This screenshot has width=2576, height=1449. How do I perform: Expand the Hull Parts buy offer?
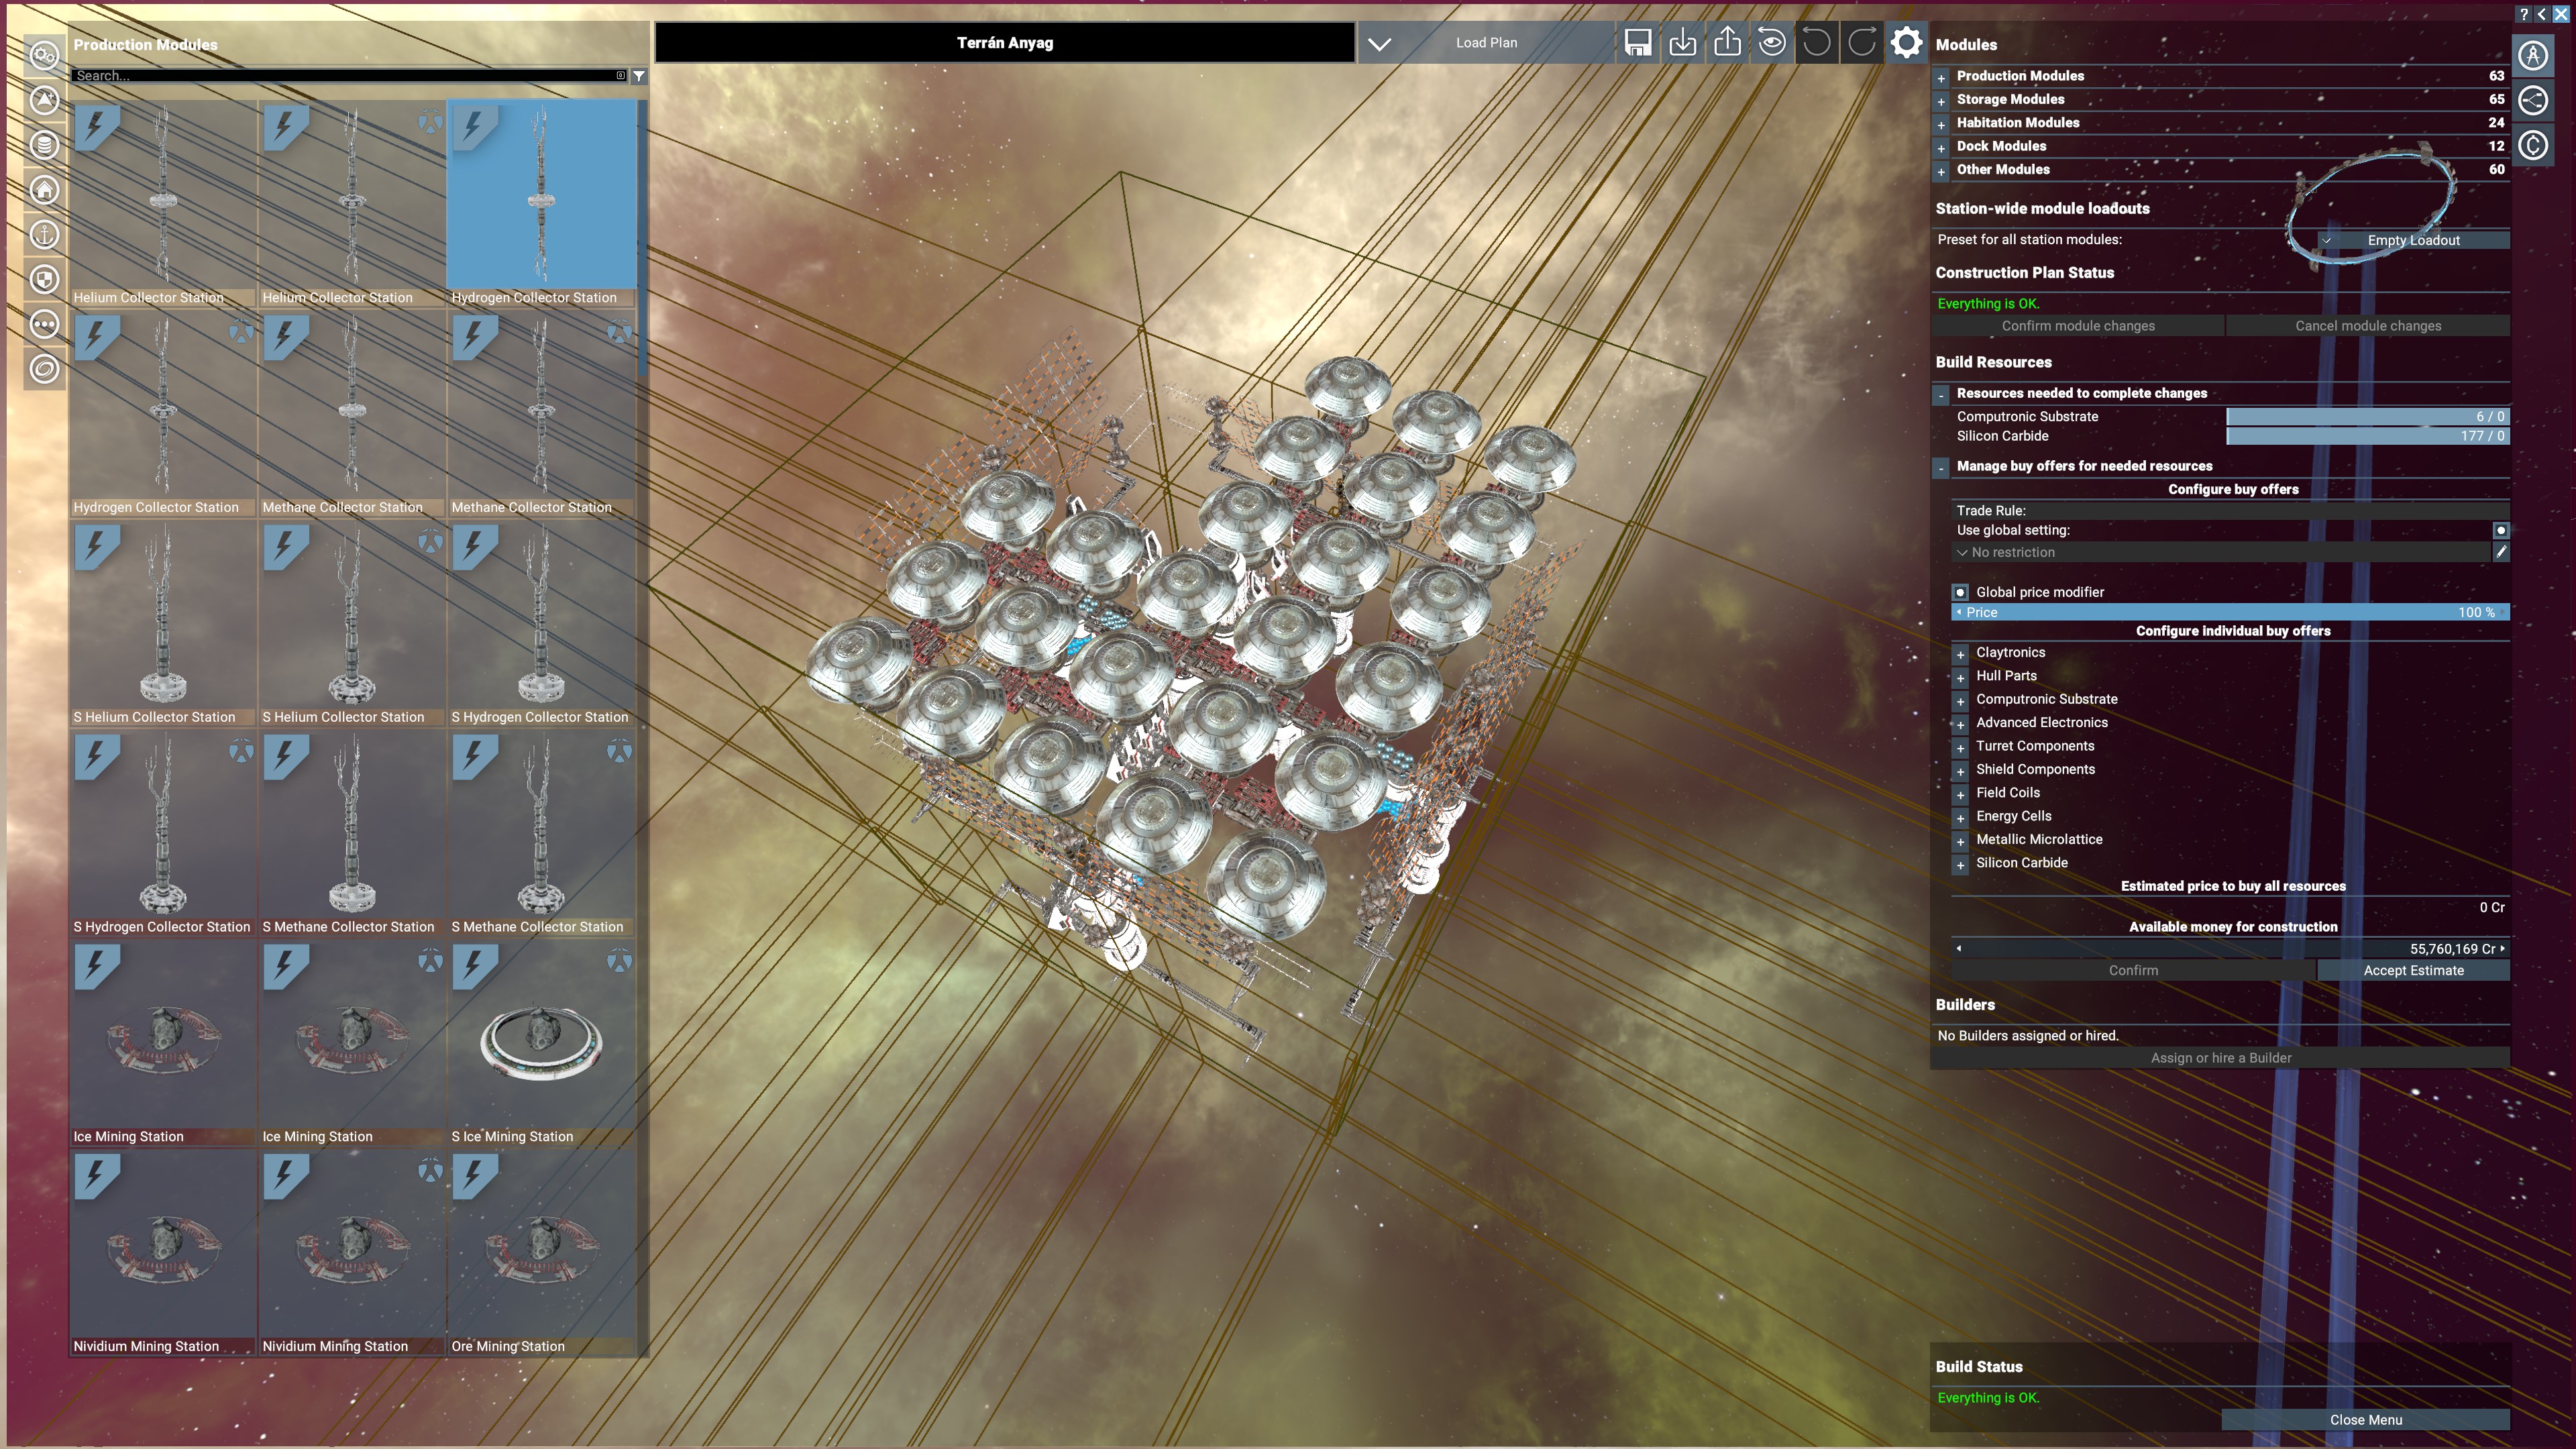point(1961,677)
